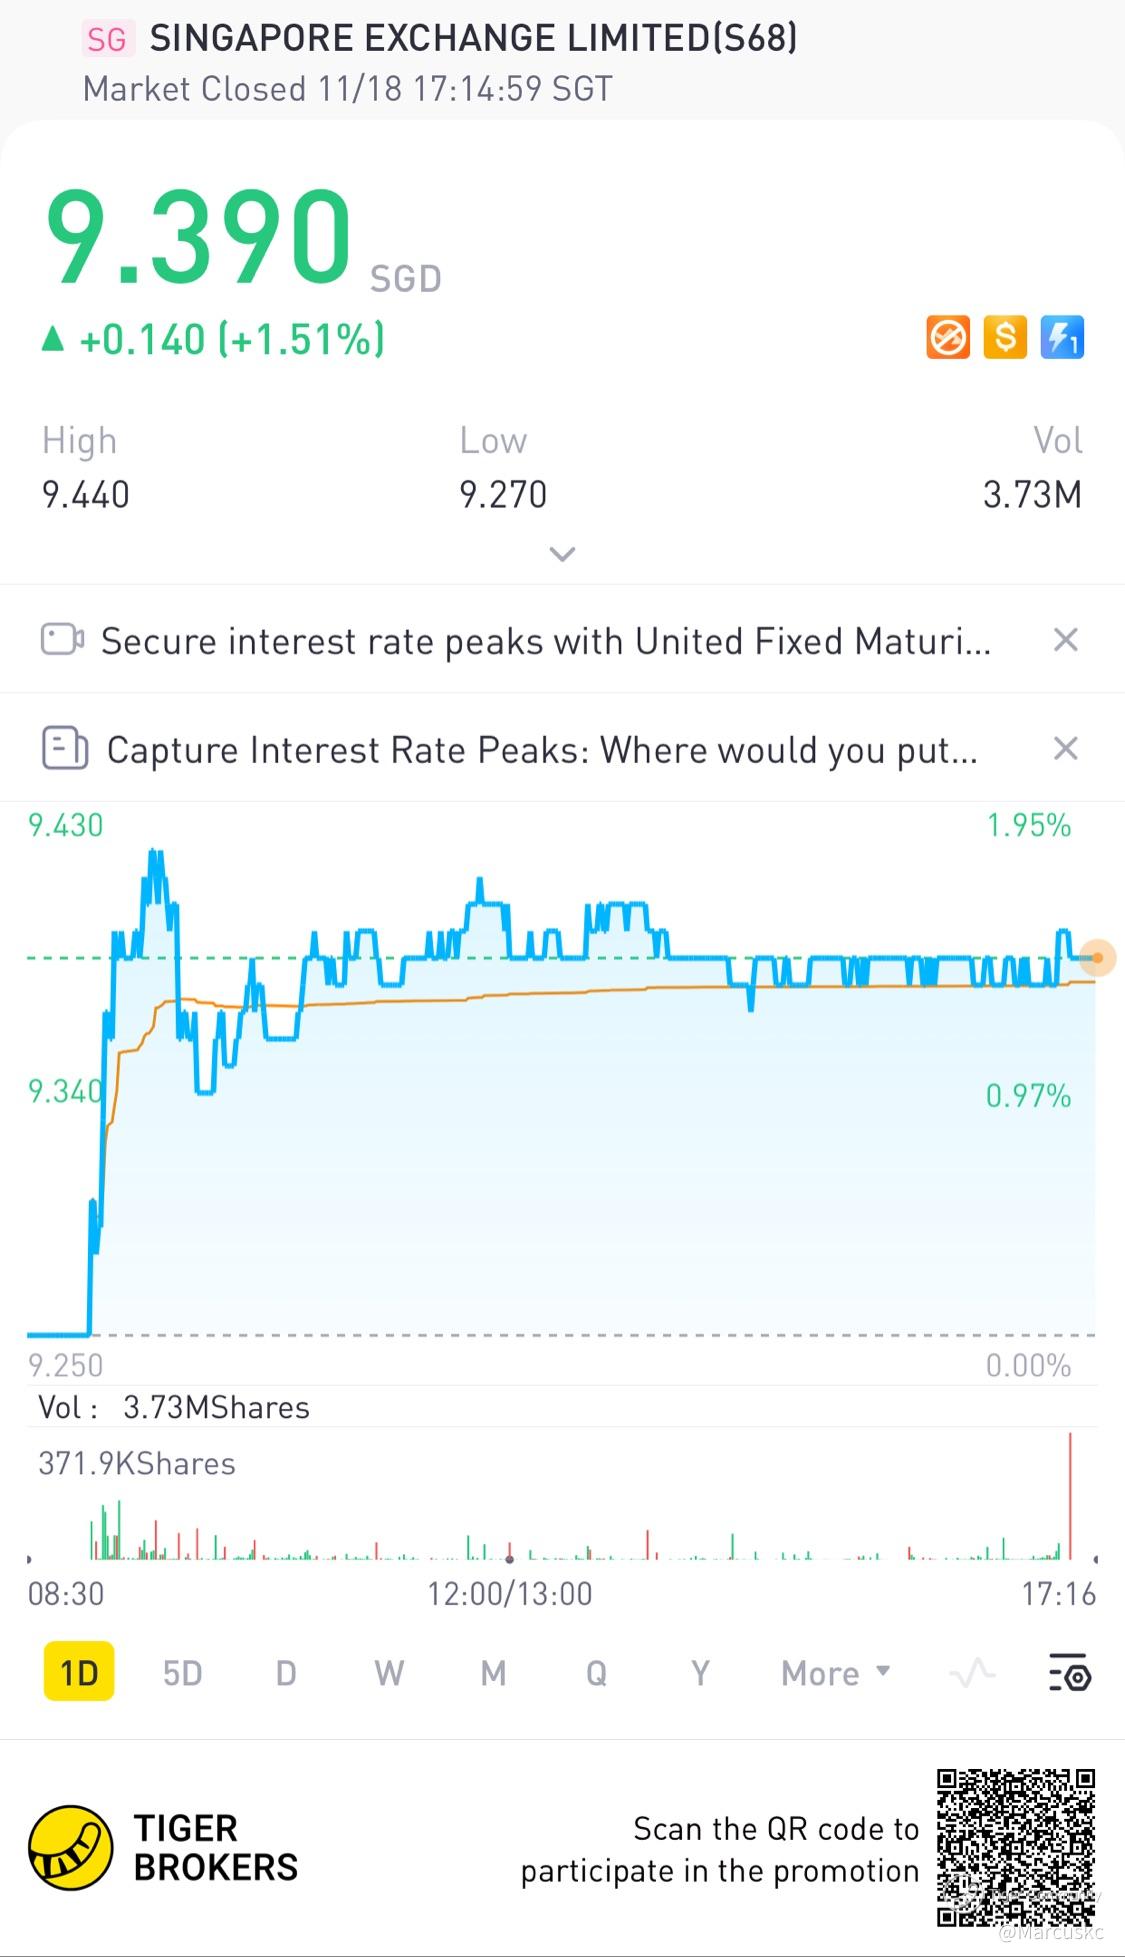This screenshot has width=1125, height=1957.
Task: Select the Y yearly chart tab
Action: click(700, 1673)
